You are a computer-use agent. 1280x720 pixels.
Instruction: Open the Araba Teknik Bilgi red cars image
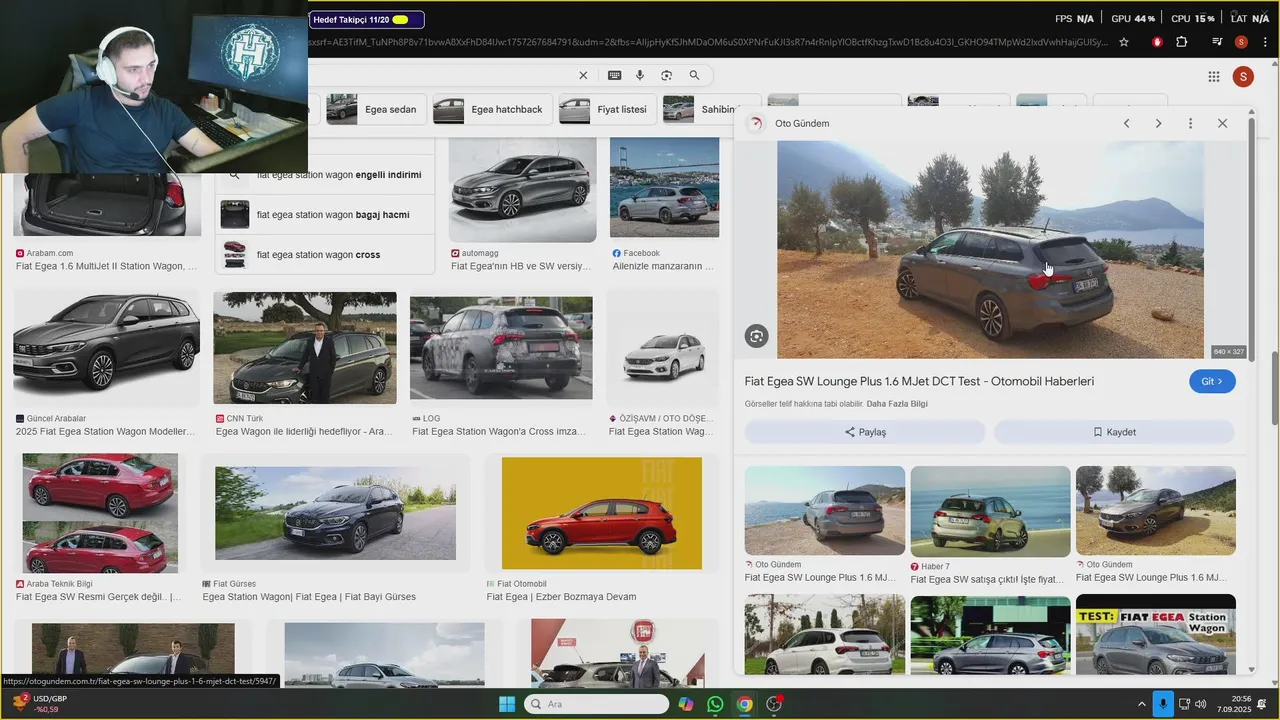[100, 513]
